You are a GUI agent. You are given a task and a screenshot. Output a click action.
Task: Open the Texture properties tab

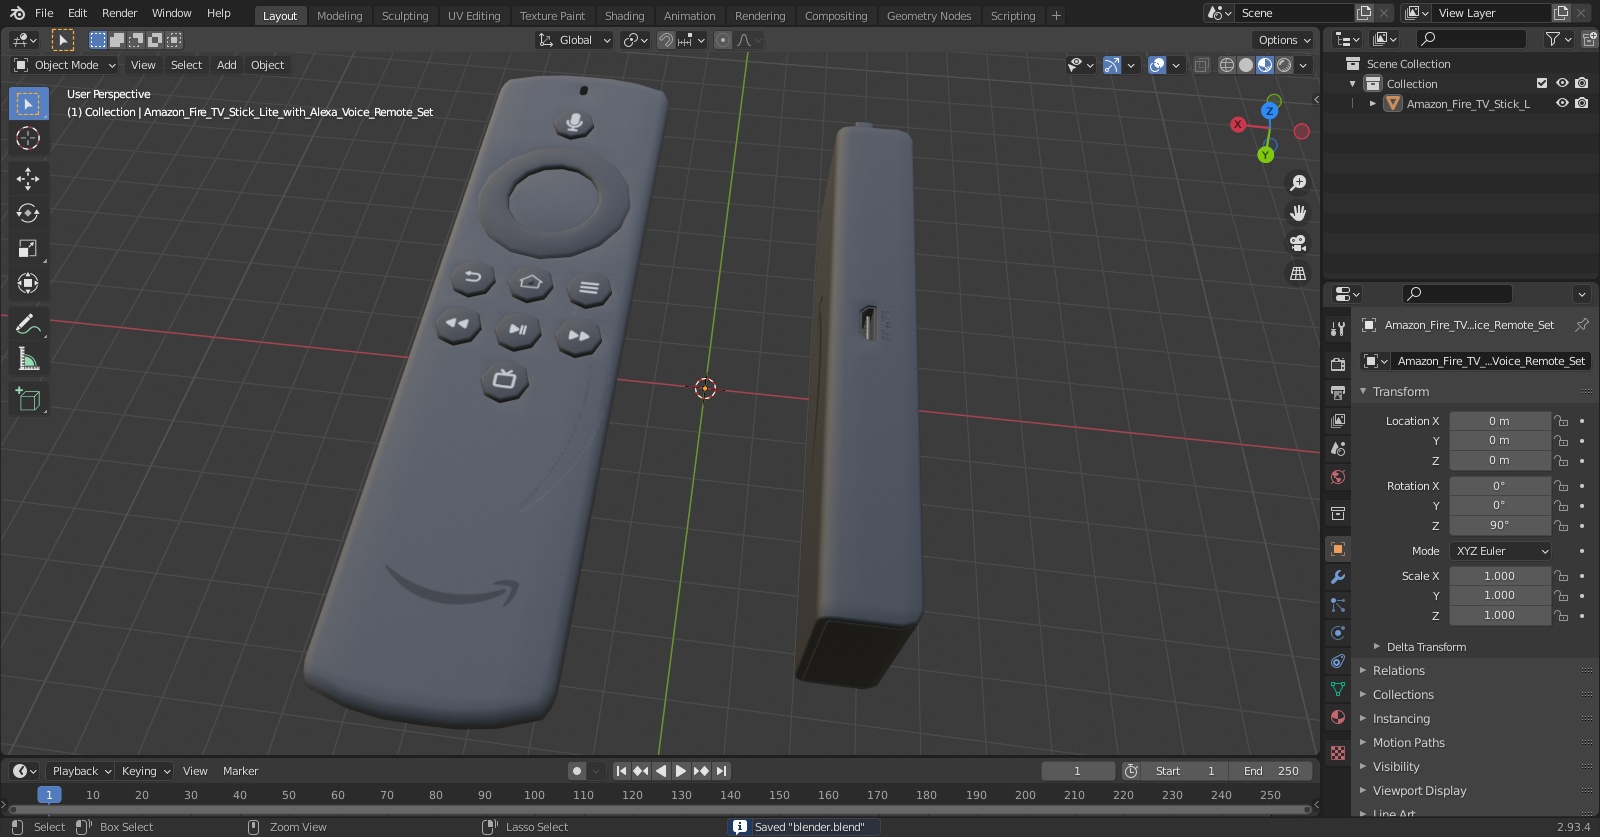click(x=1338, y=752)
